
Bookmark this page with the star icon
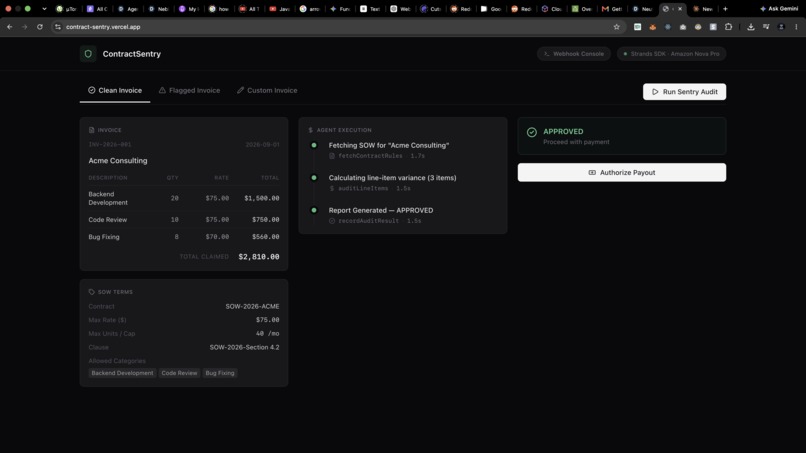pyautogui.click(x=616, y=27)
